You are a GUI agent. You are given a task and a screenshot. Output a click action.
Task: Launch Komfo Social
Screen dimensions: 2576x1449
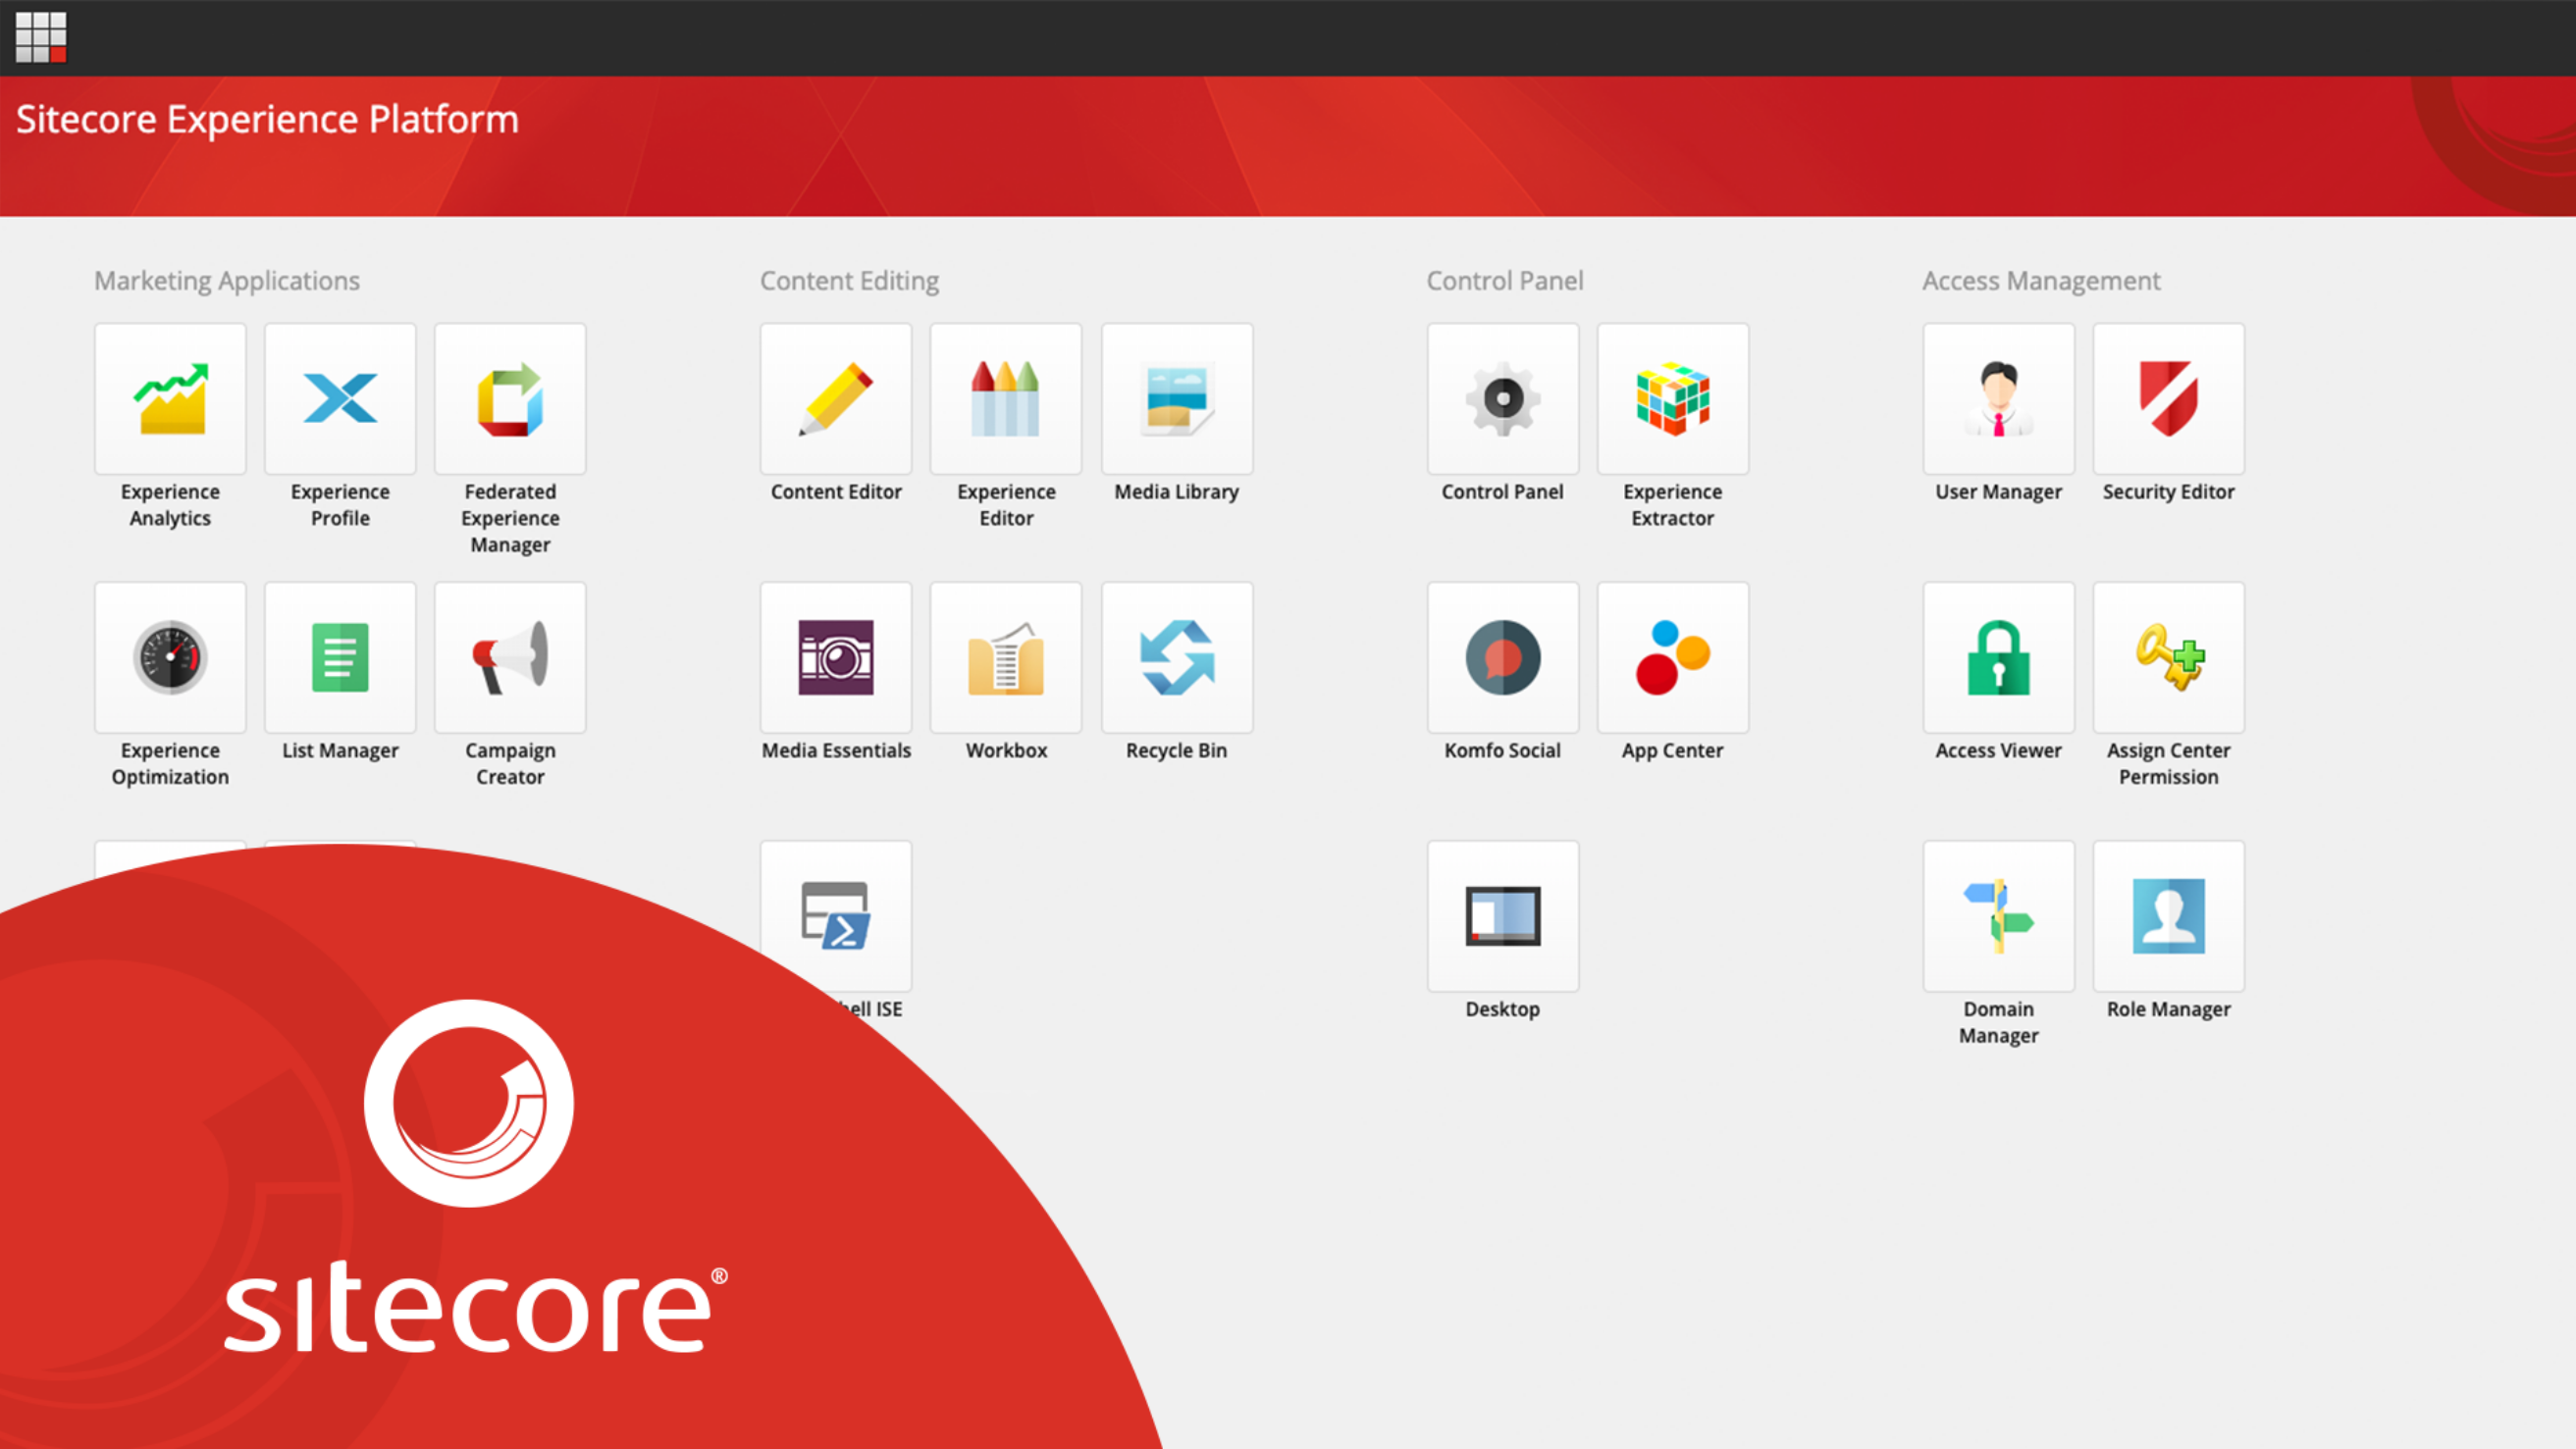[1503, 657]
